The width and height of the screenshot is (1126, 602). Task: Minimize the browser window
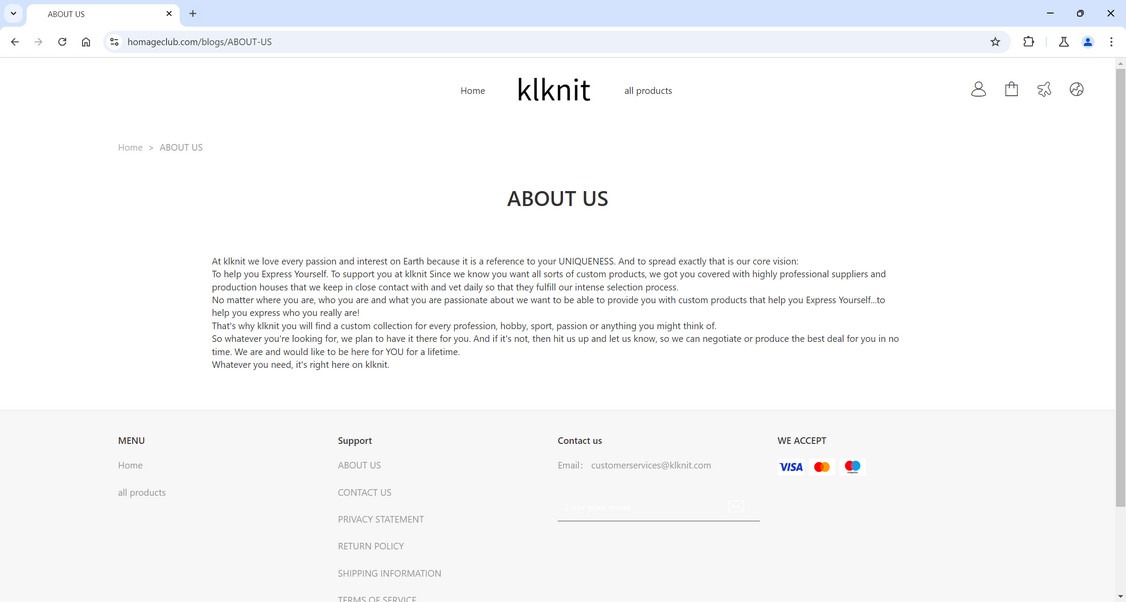coord(1050,14)
